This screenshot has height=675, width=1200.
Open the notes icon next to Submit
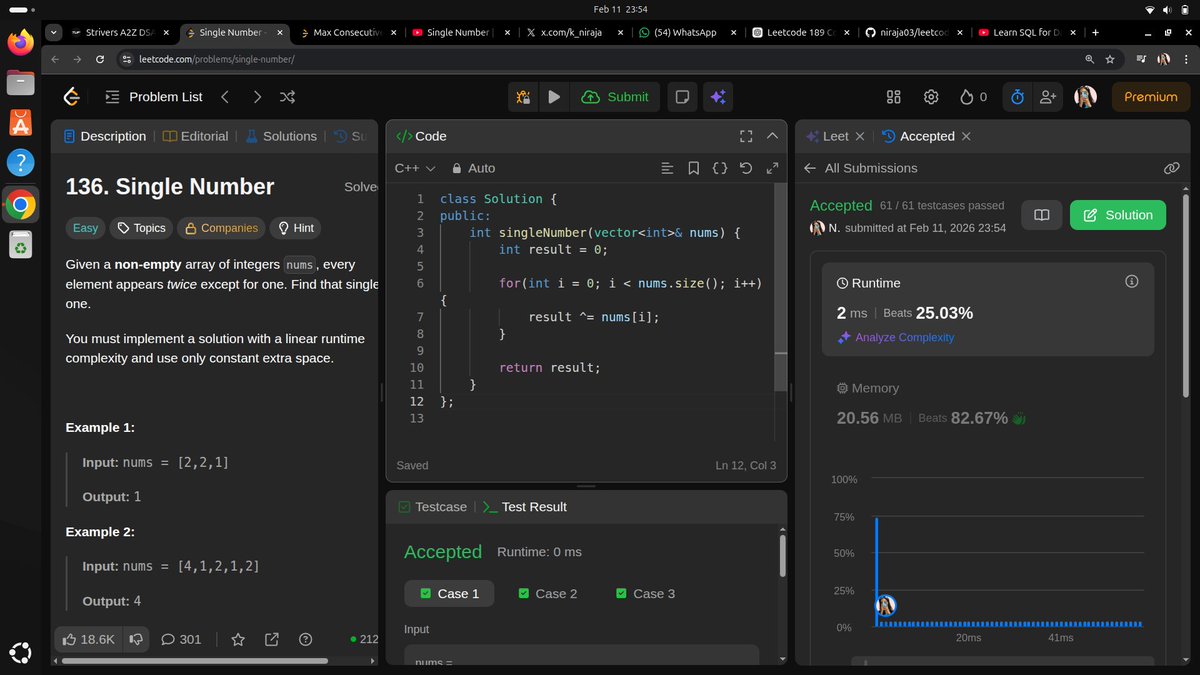point(682,97)
